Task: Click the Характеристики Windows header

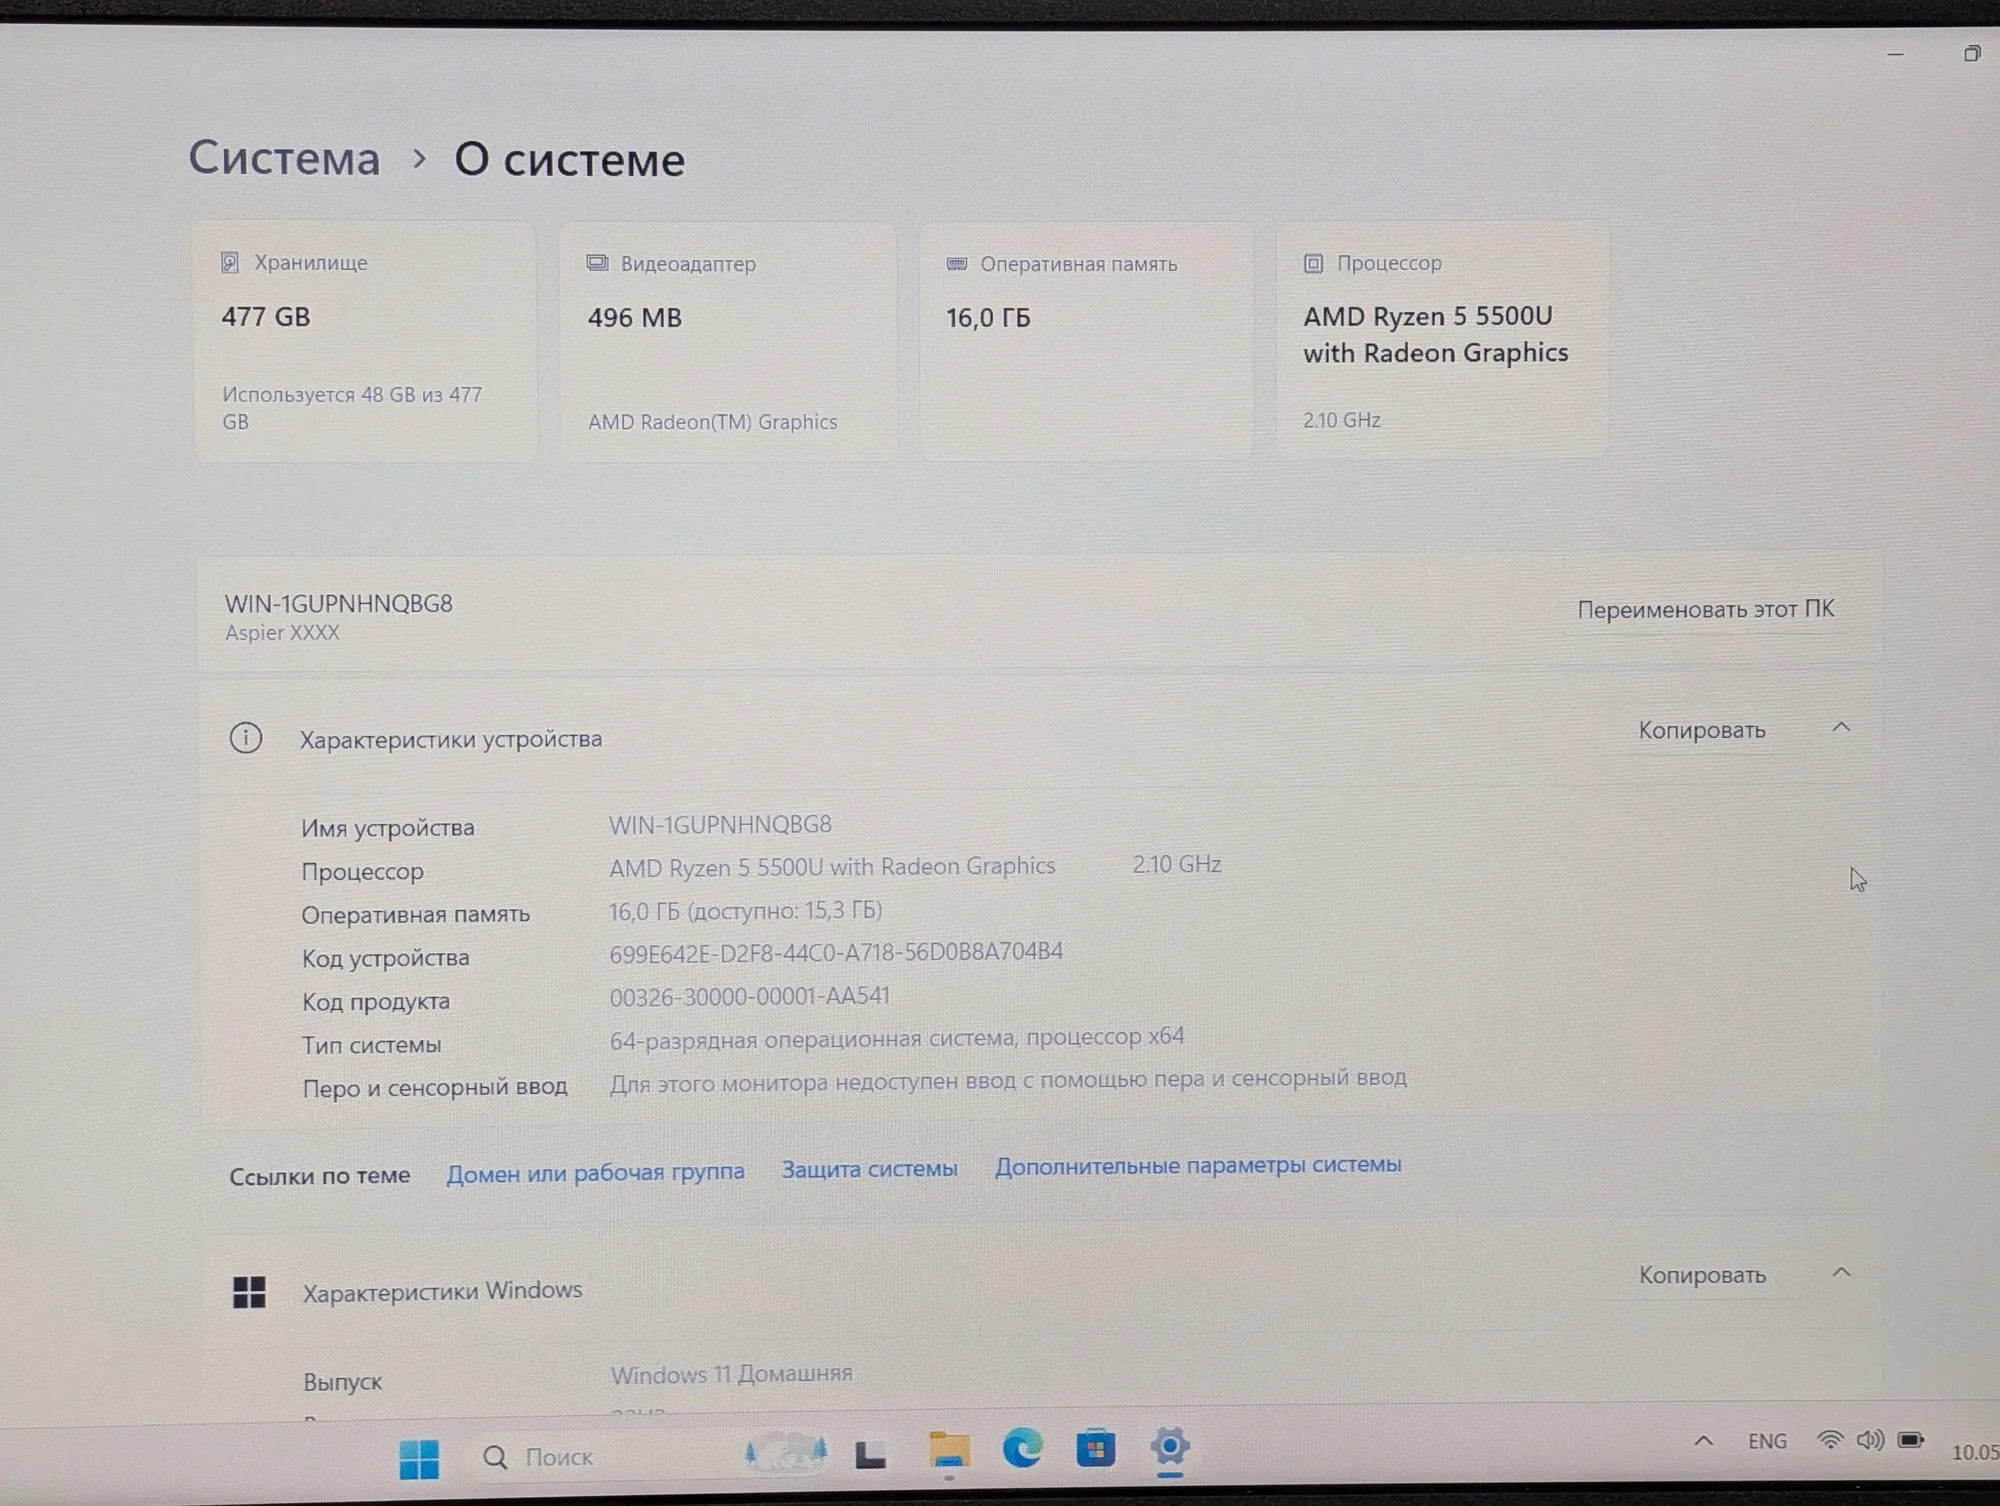Action: point(442,1291)
